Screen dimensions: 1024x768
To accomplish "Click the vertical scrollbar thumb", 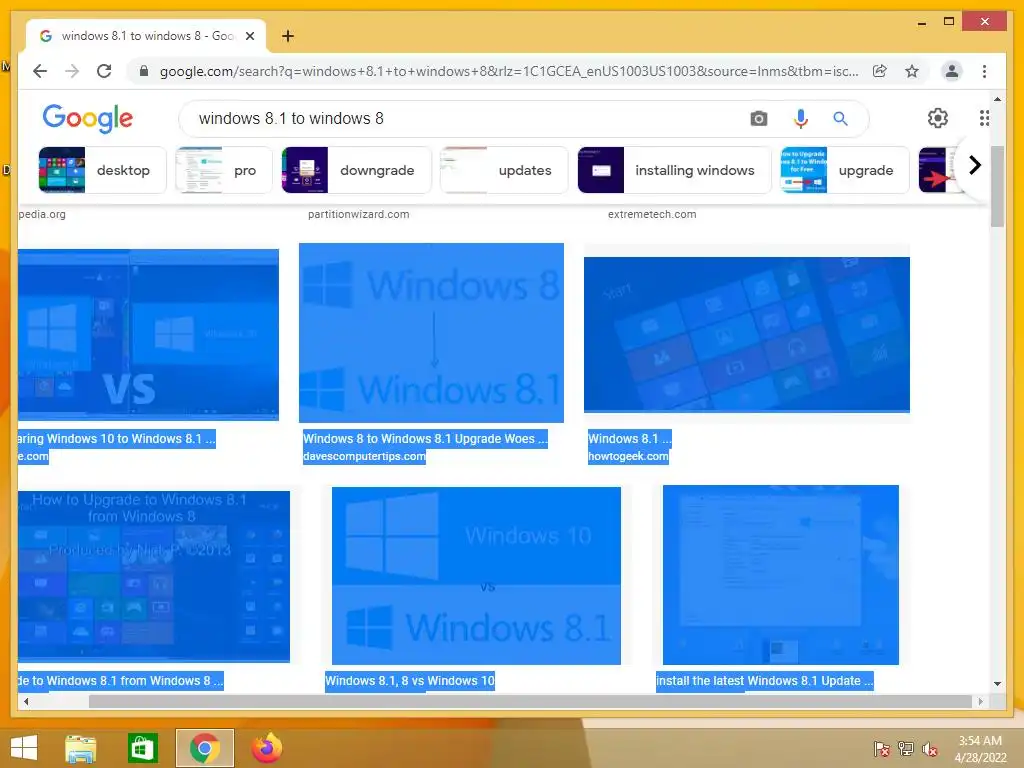I will click(x=997, y=186).
